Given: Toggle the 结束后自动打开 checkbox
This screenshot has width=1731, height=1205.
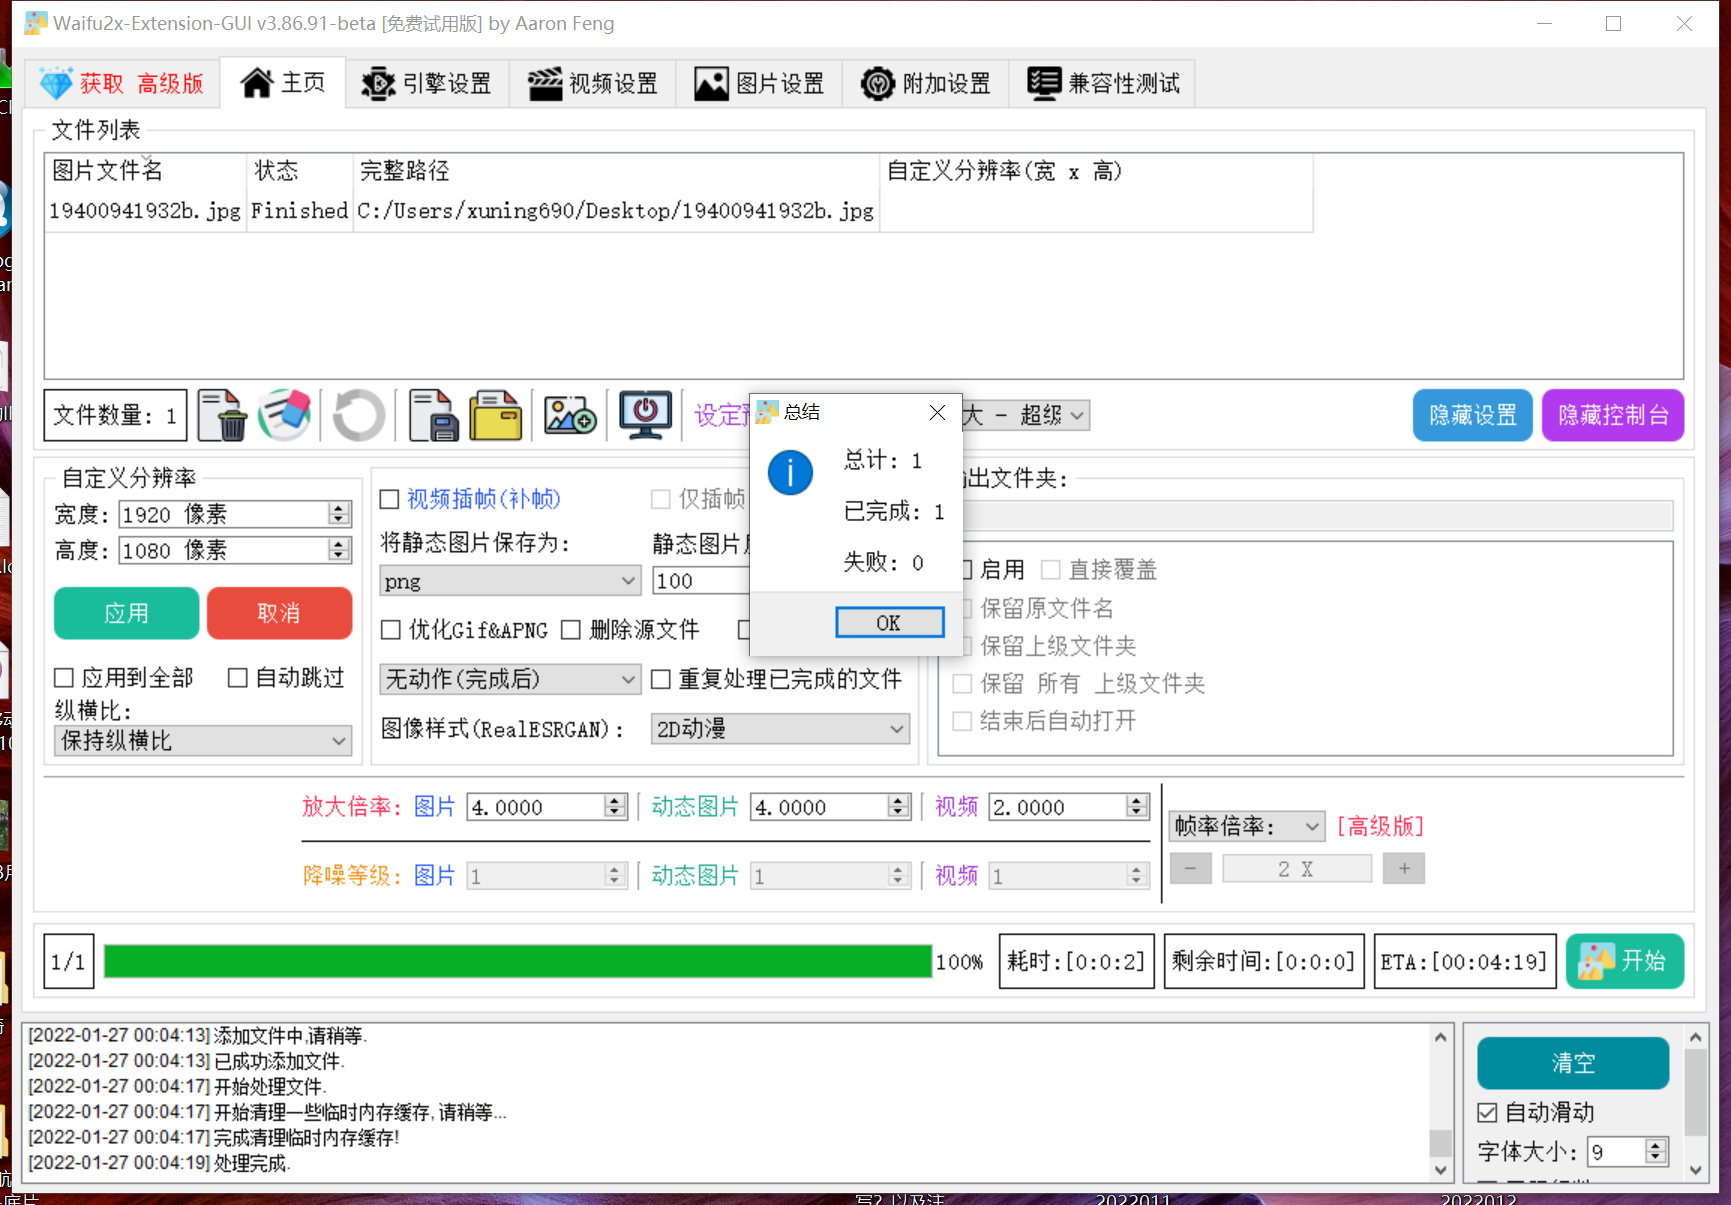Looking at the screenshot, I should (962, 721).
